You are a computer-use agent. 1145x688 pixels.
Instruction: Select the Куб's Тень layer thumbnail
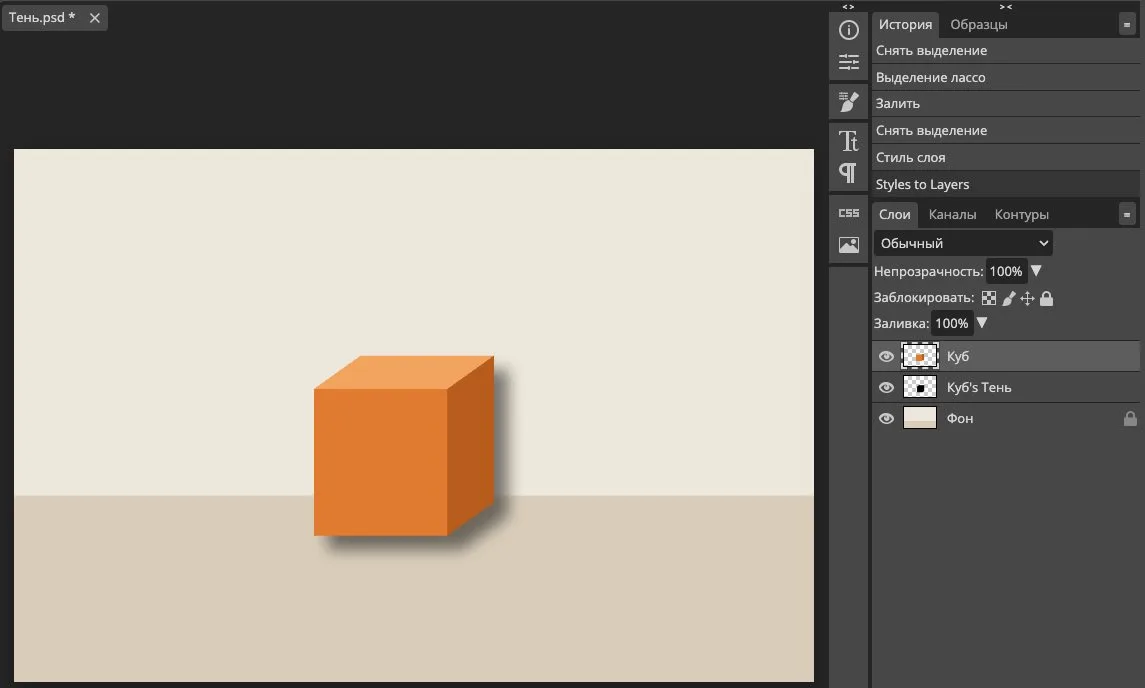click(919, 387)
